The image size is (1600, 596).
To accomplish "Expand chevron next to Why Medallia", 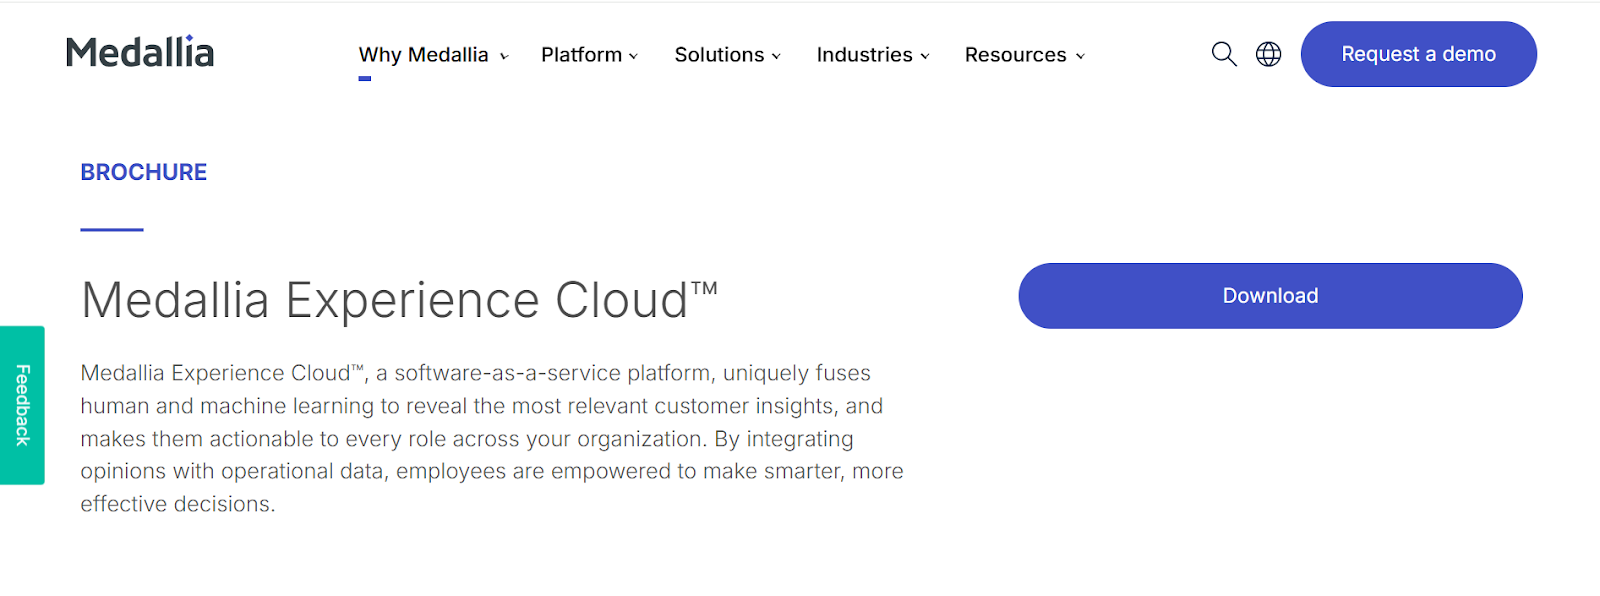I will click(504, 57).
